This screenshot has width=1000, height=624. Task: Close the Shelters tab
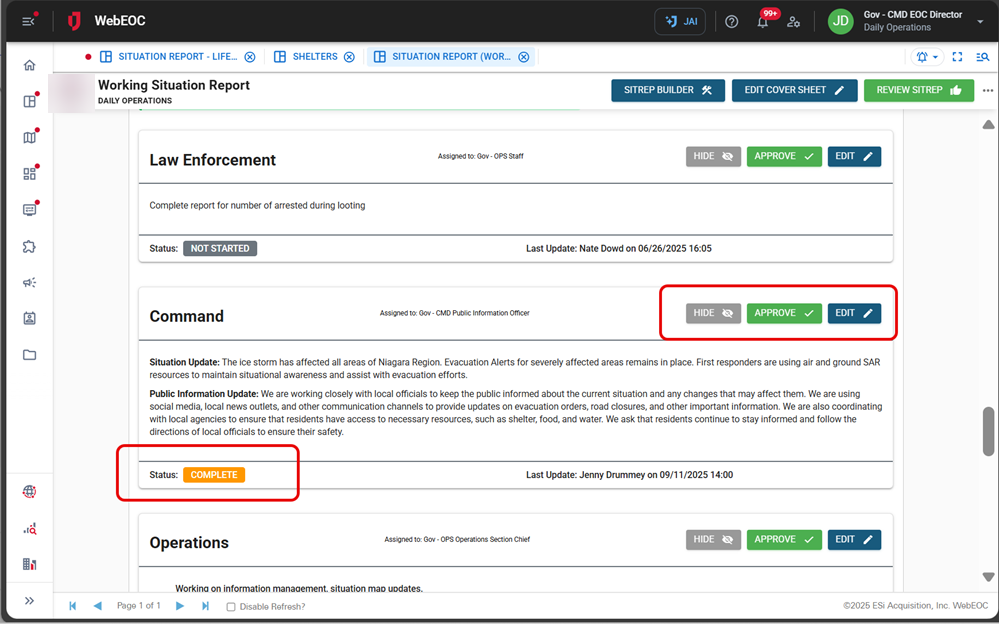pyautogui.click(x=349, y=57)
